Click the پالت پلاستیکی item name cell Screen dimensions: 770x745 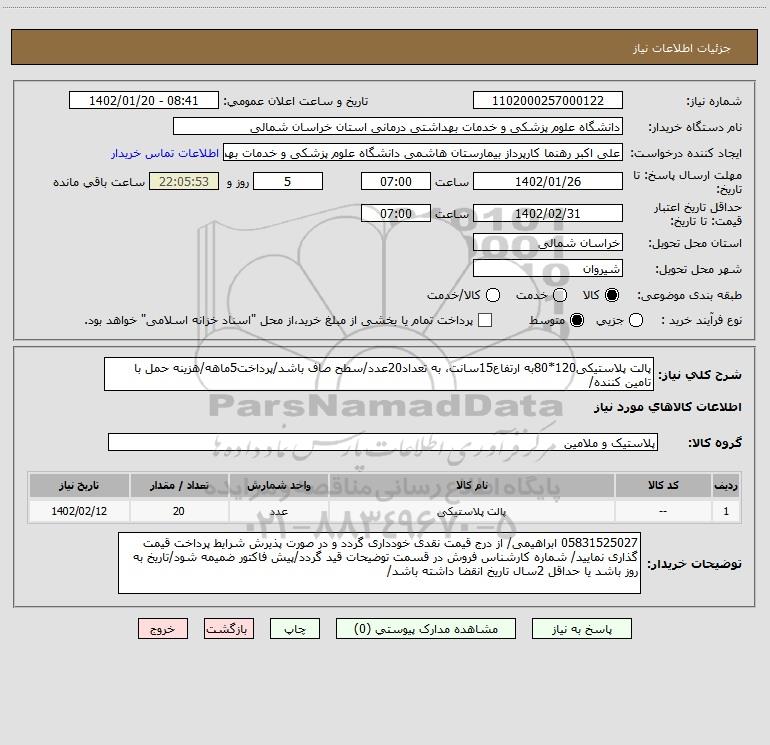tap(471, 511)
